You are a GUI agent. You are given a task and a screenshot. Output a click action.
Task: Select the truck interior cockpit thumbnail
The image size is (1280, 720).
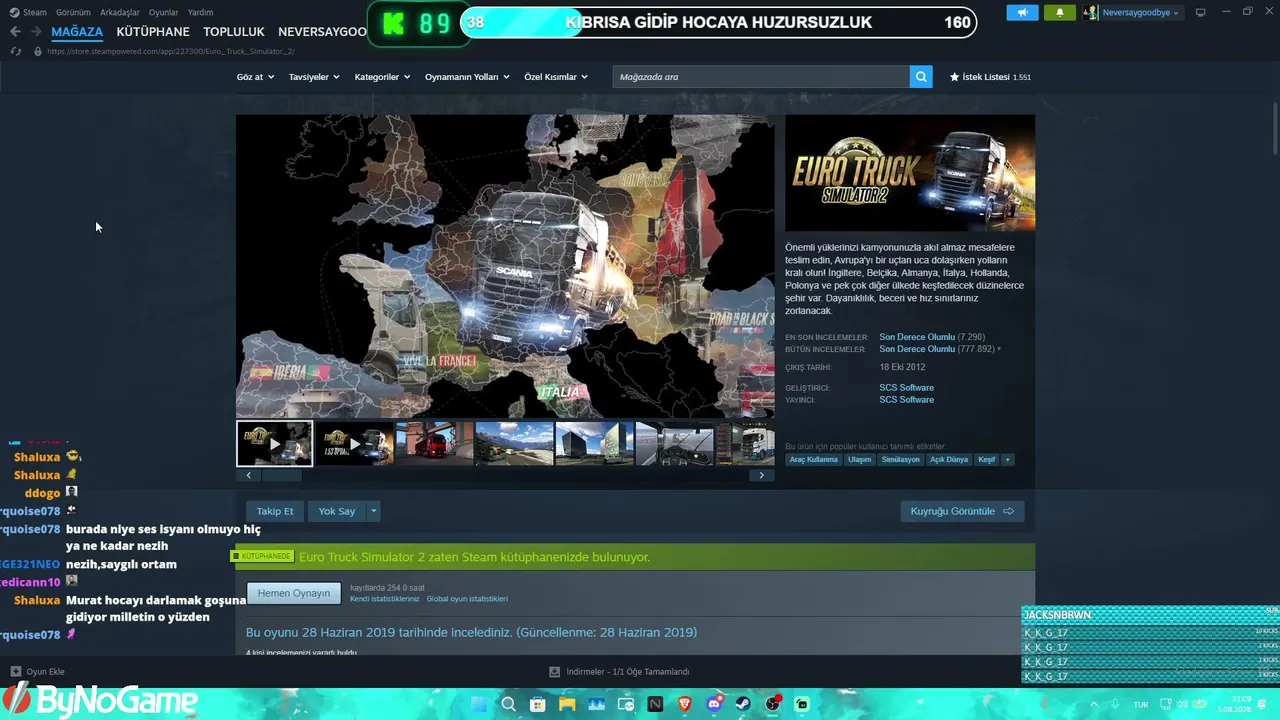pyautogui.click(x=675, y=443)
